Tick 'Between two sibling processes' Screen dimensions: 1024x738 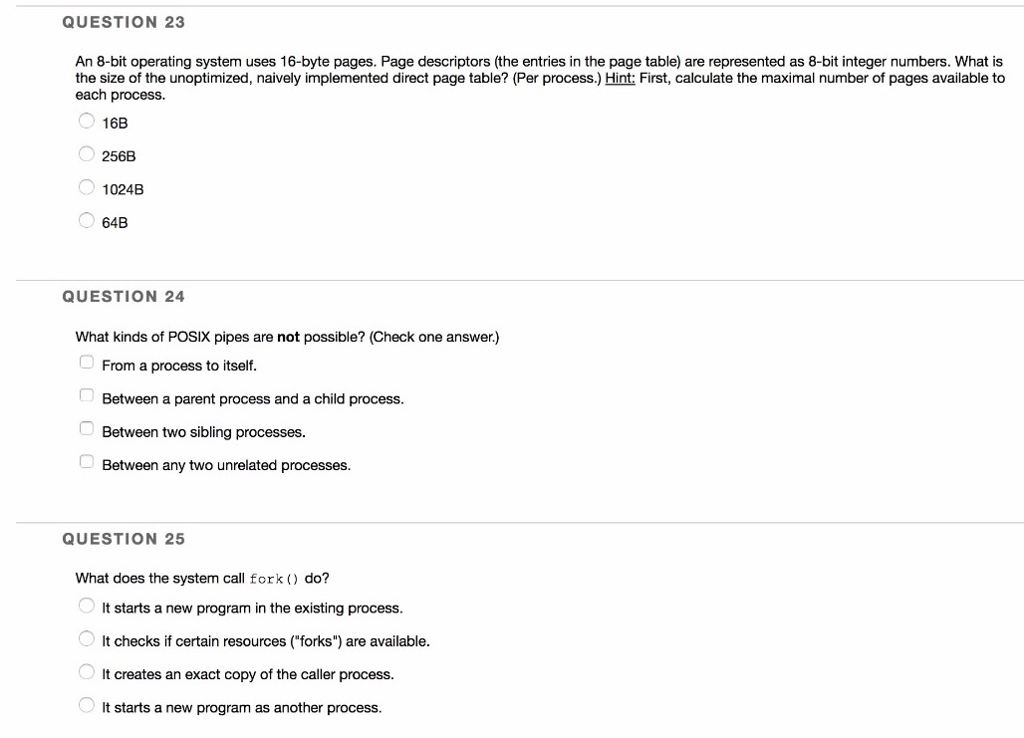pyautogui.click(x=86, y=427)
